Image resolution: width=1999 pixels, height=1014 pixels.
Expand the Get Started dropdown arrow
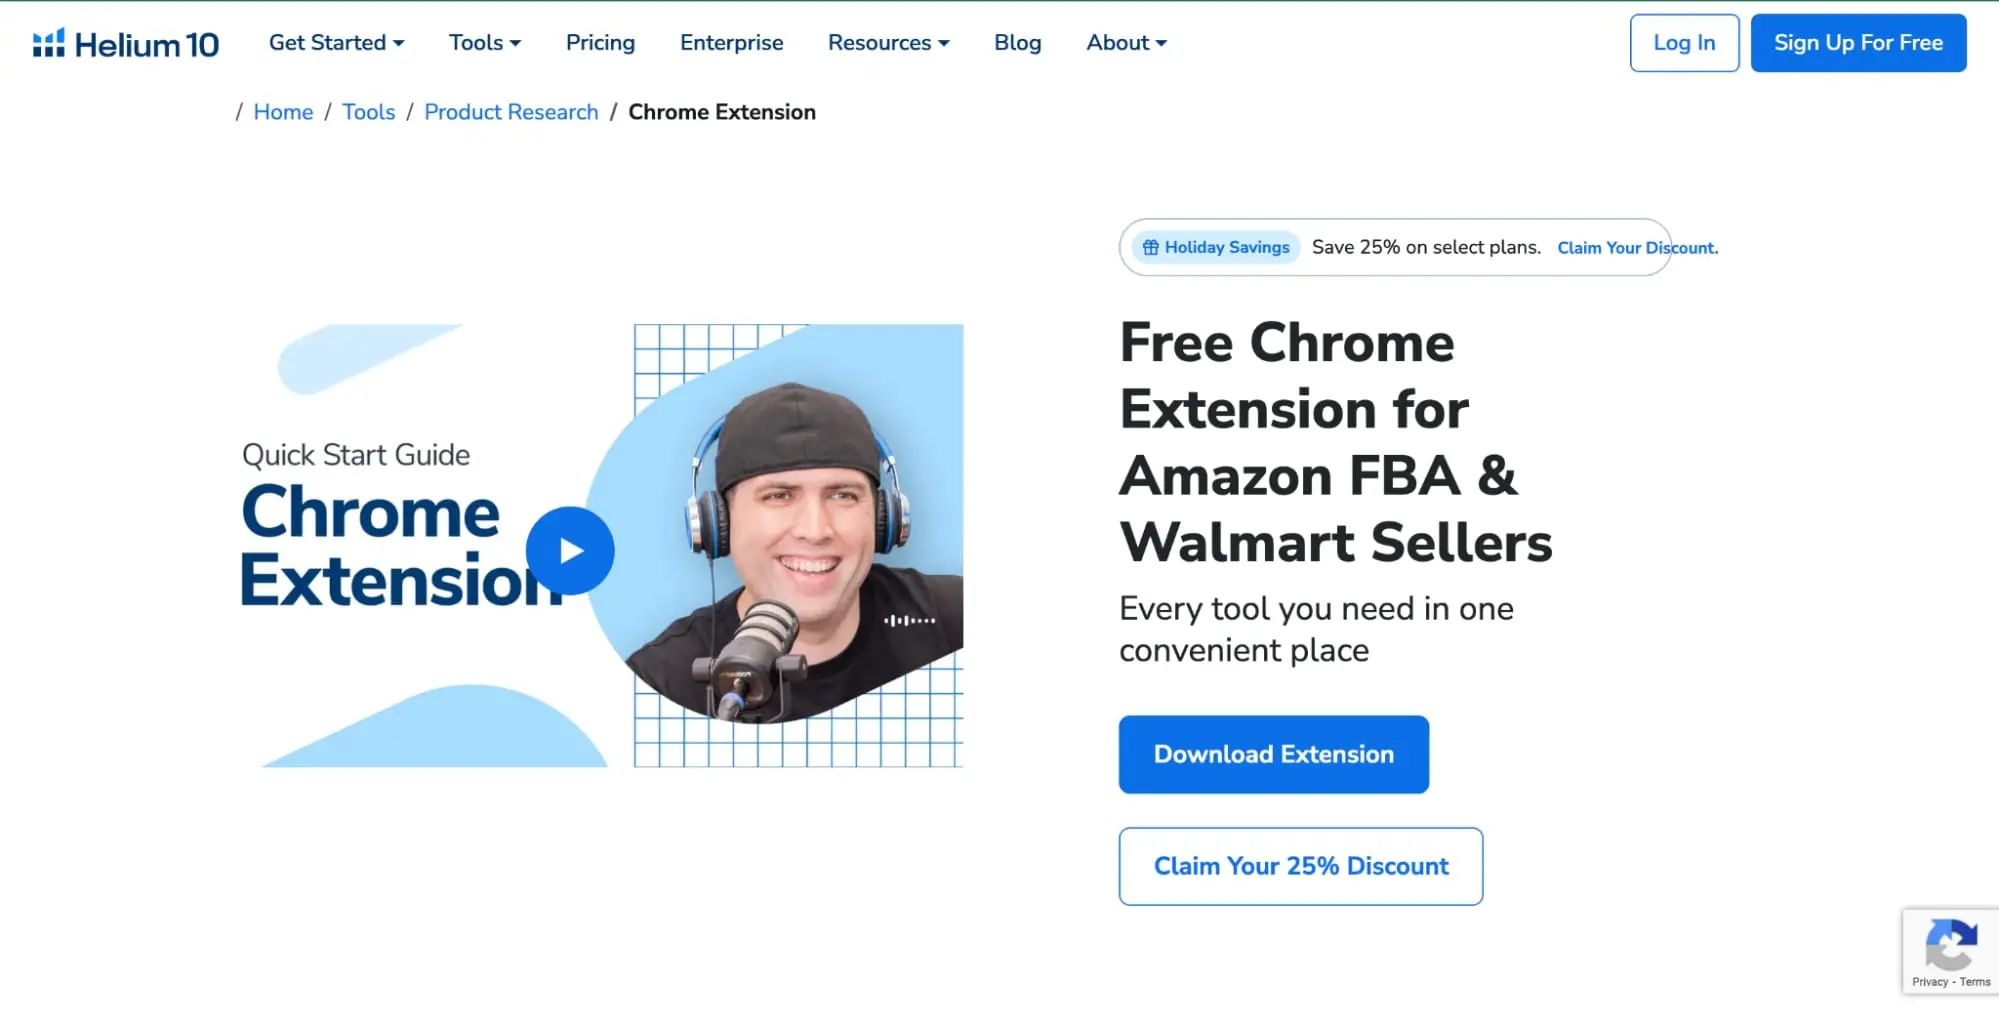click(399, 43)
